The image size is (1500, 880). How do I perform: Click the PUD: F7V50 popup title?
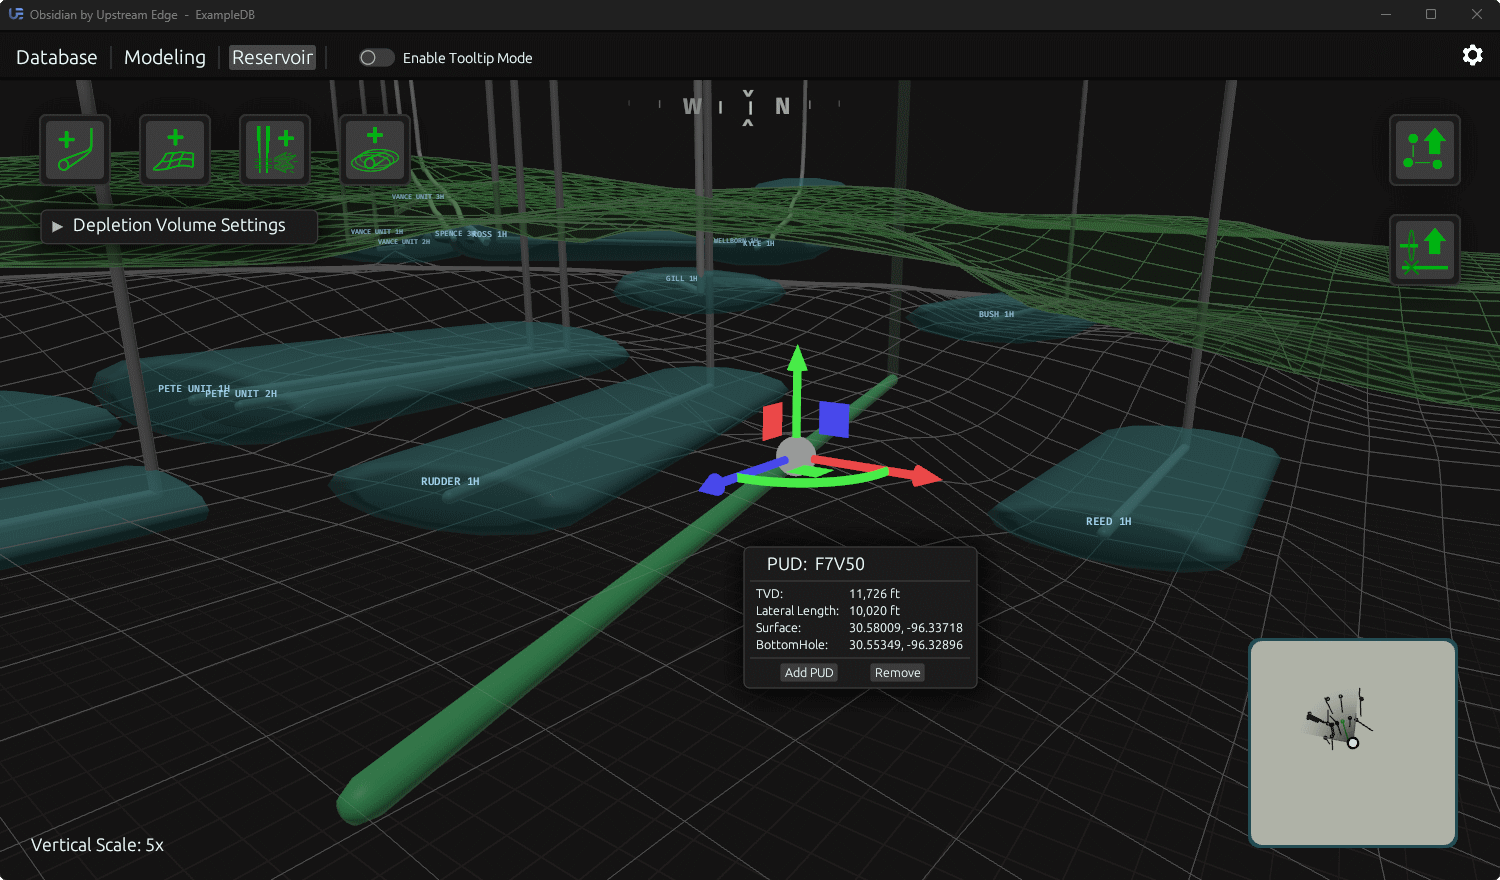point(816,564)
